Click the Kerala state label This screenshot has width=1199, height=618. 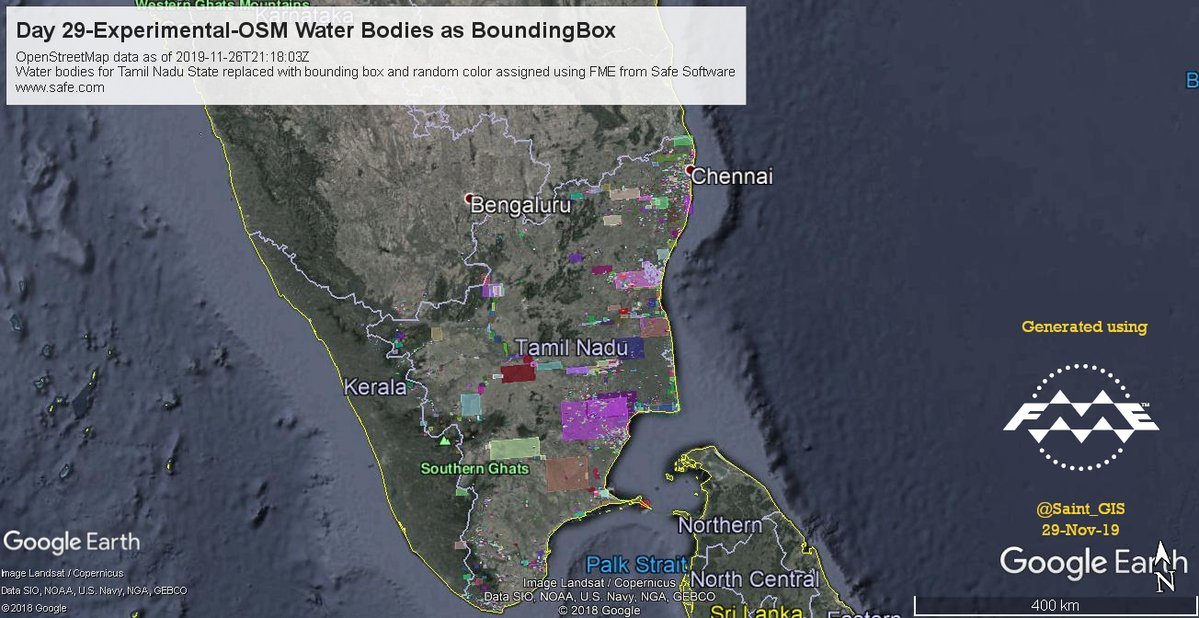375,387
